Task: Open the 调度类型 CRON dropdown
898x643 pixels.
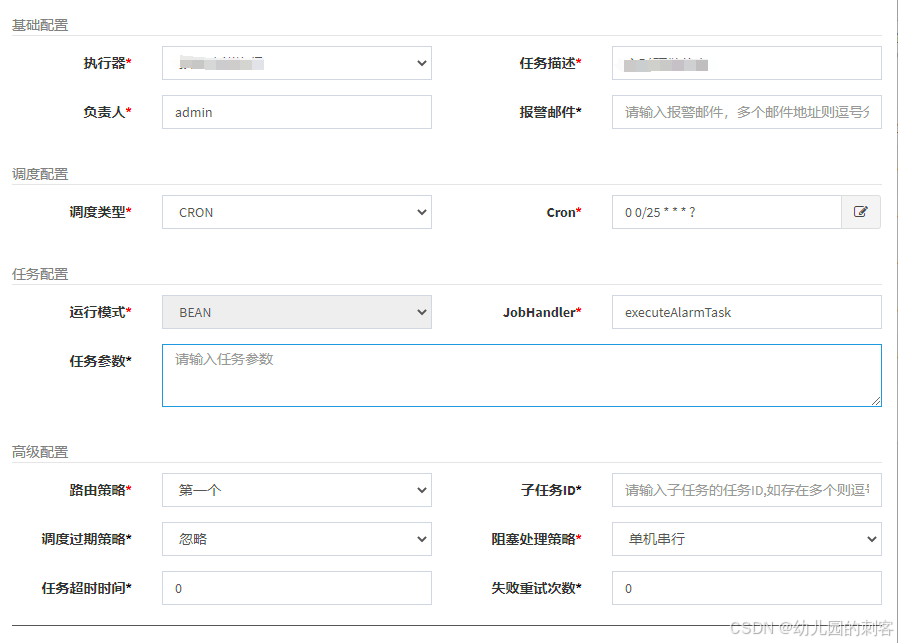Action: (297, 212)
